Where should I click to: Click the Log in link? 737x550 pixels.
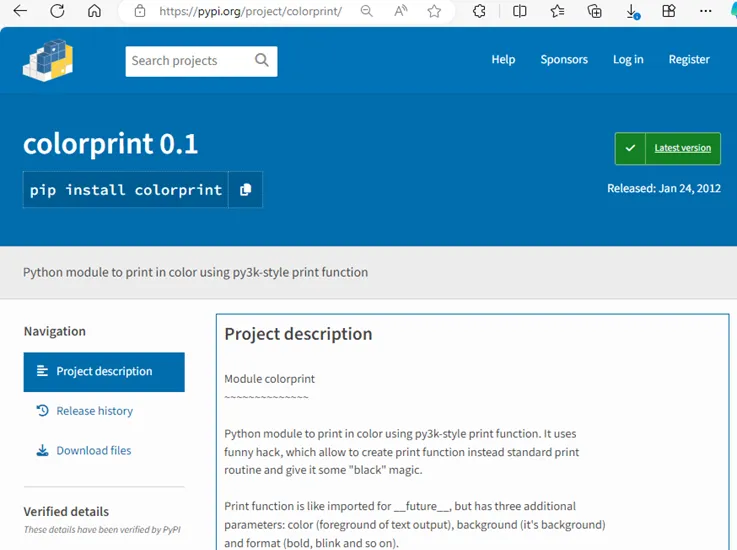(x=628, y=60)
